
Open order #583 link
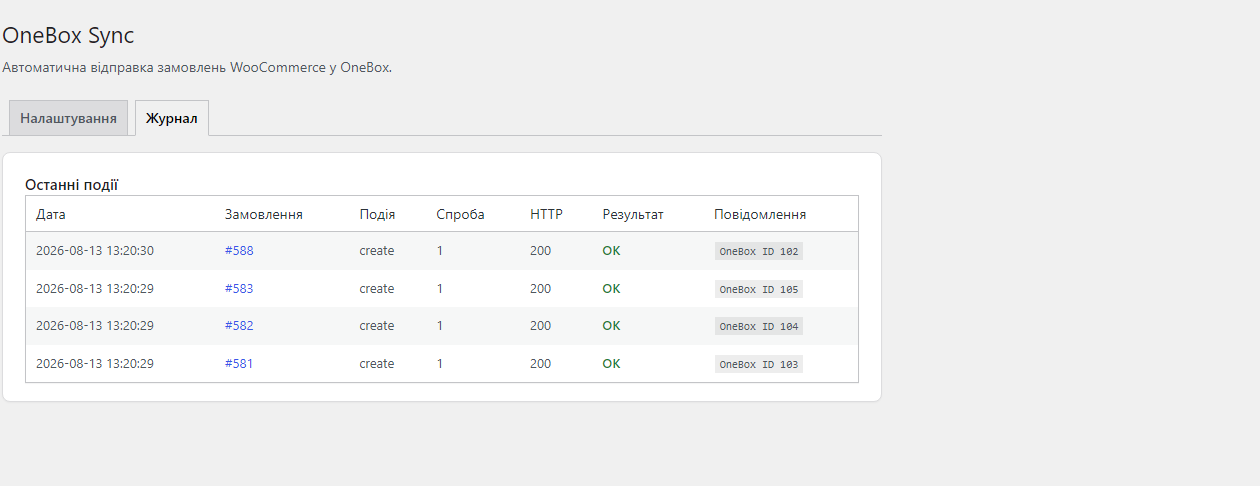(239, 289)
